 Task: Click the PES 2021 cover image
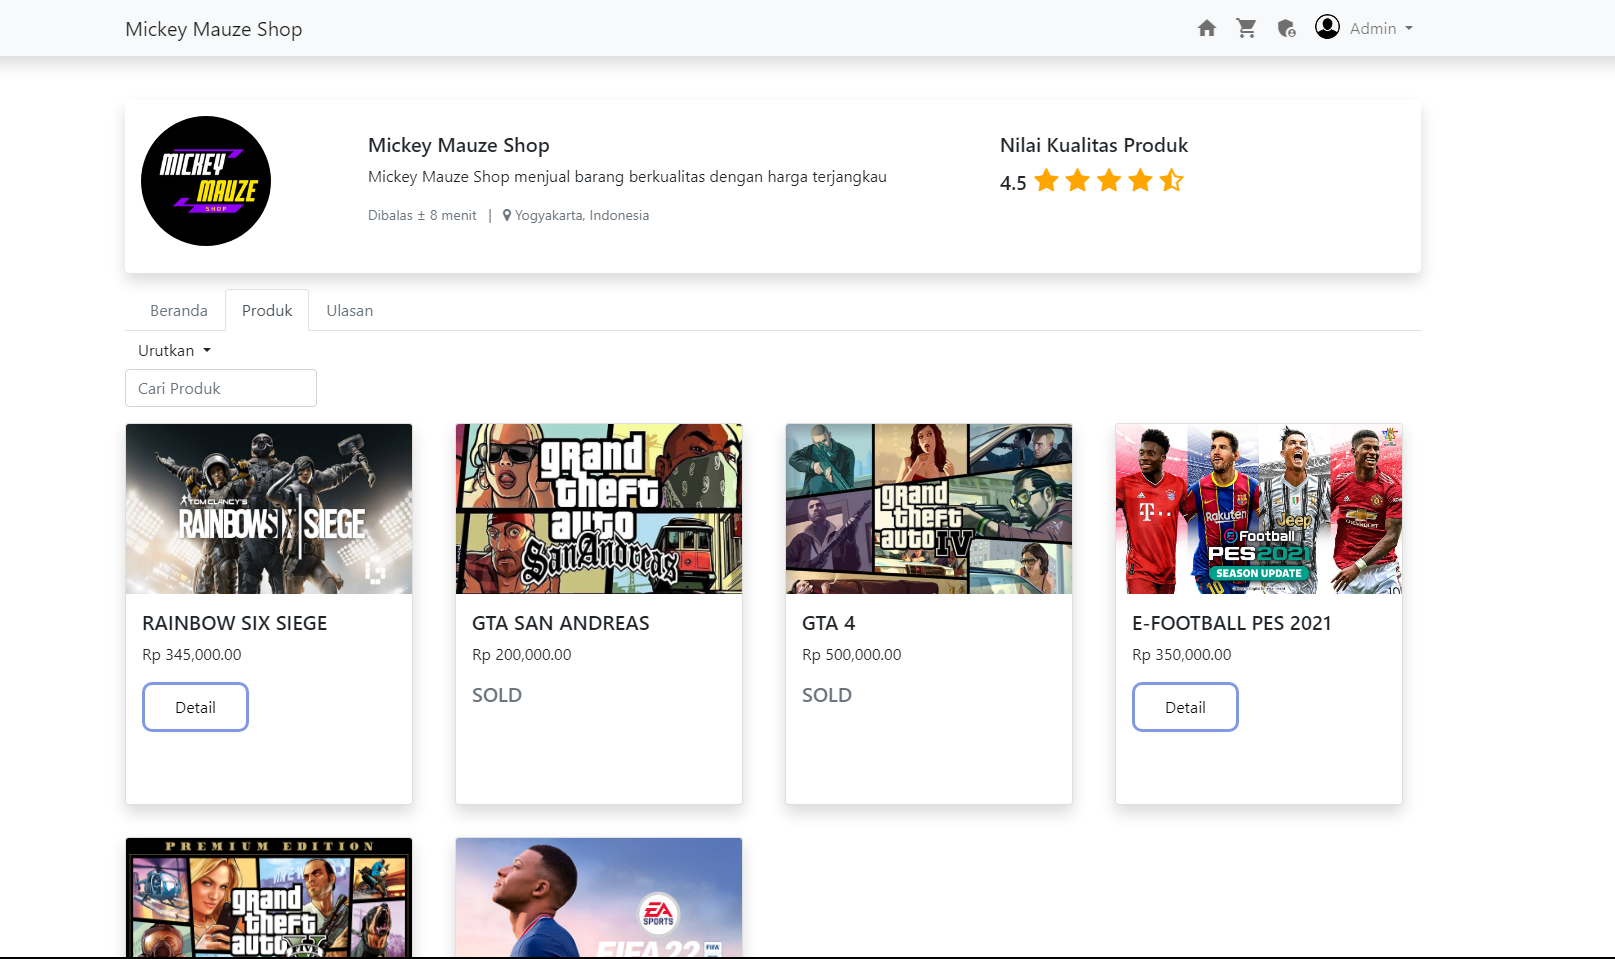[x=1259, y=509]
